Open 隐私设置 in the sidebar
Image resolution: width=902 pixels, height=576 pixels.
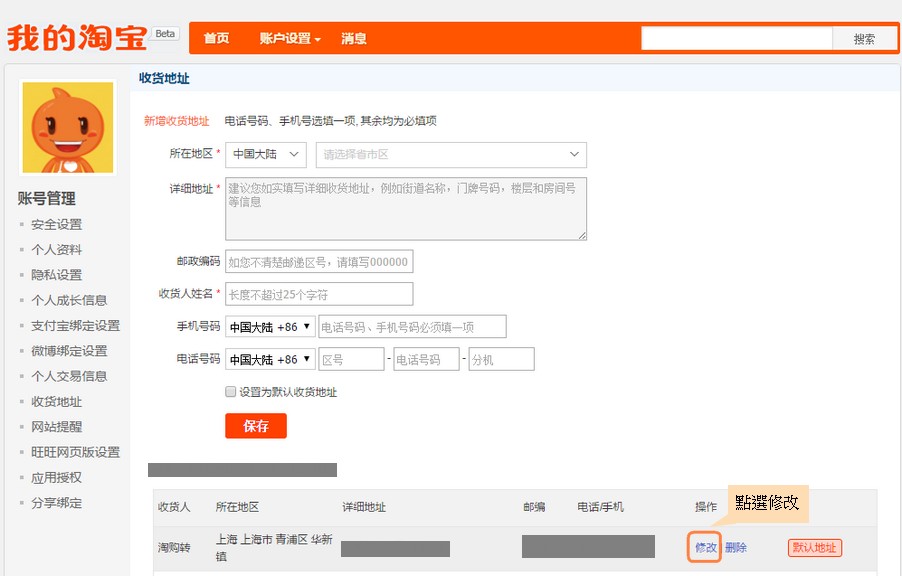[56, 275]
